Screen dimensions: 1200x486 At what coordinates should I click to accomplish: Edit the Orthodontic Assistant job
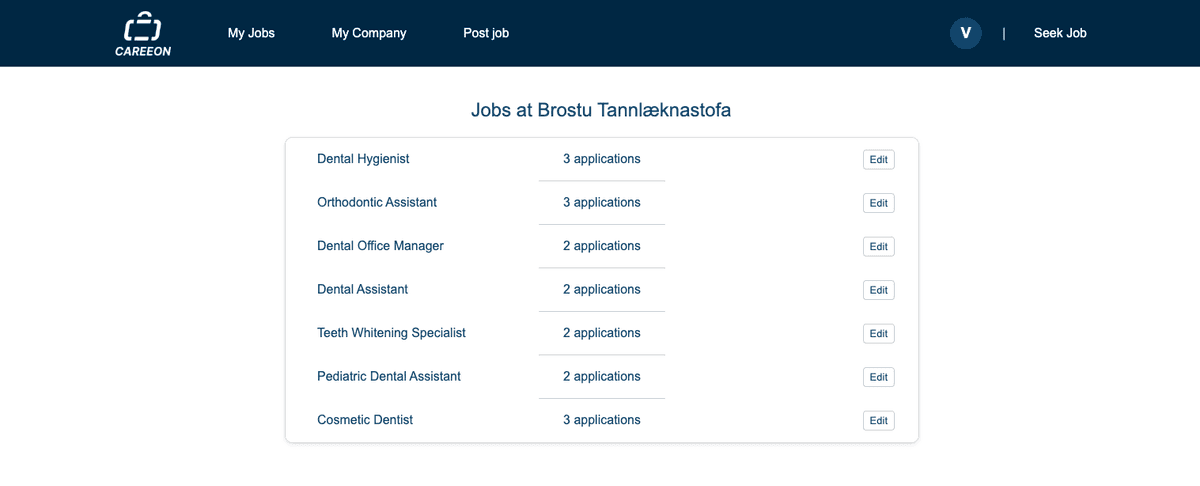(878, 203)
